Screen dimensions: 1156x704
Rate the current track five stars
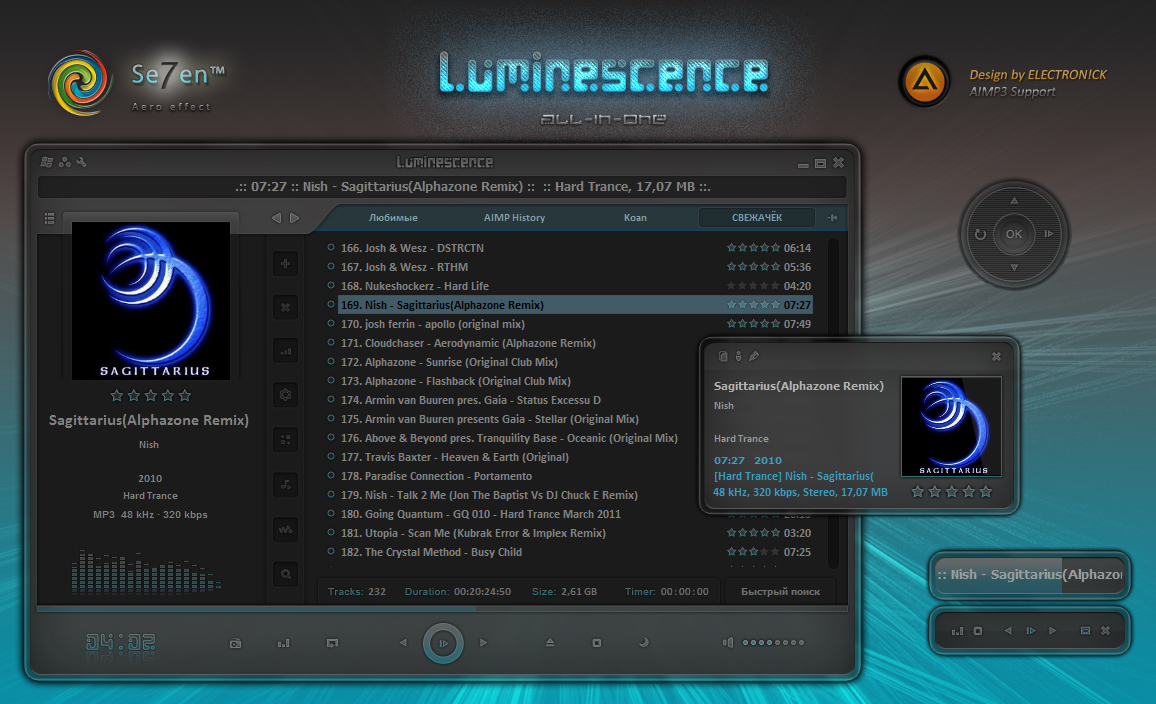coord(184,395)
